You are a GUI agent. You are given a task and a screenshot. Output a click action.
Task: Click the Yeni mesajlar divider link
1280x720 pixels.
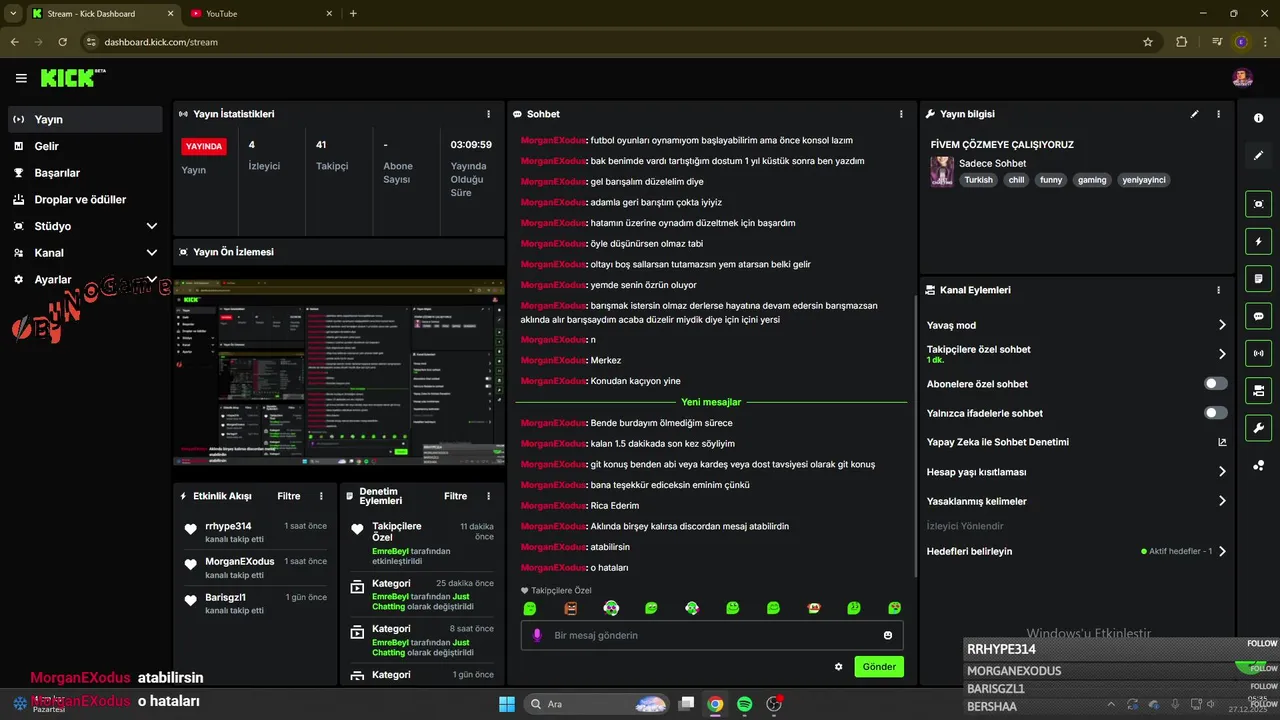click(x=711, y=402)
